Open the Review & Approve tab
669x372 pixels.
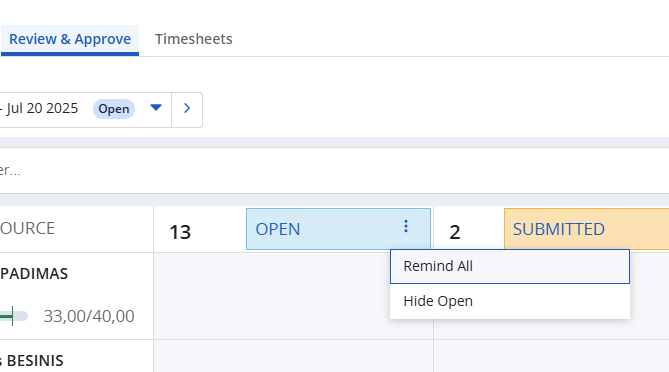(x=70, y=39)
